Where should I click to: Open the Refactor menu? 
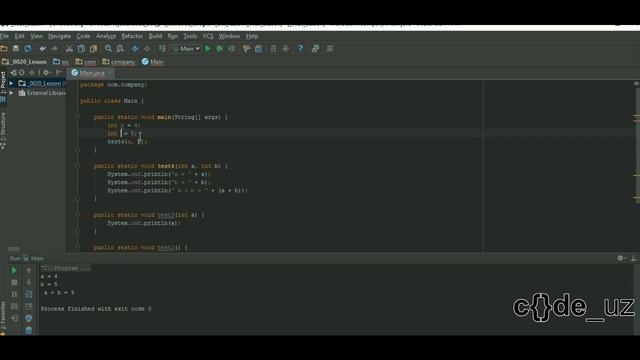coord(132,36)
